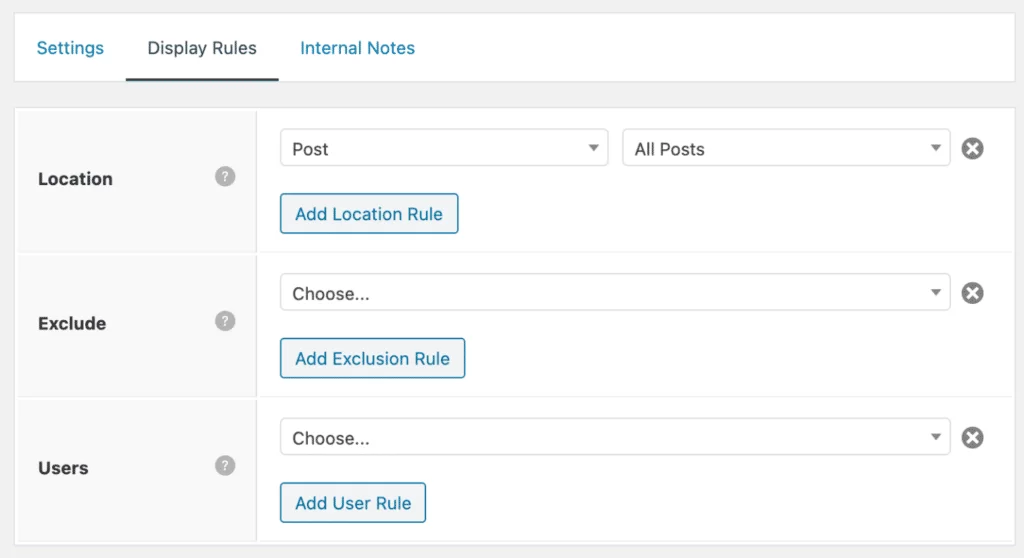Click the Users row label
This screenshot has height=558, width=1024.
coord(63,468)
